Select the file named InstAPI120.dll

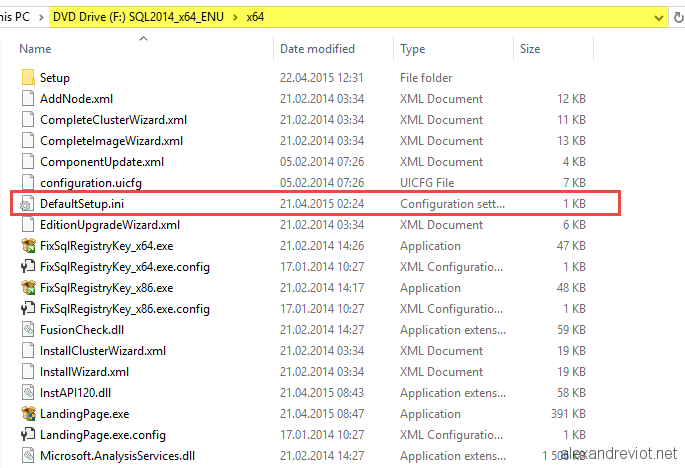click(76, 392)
